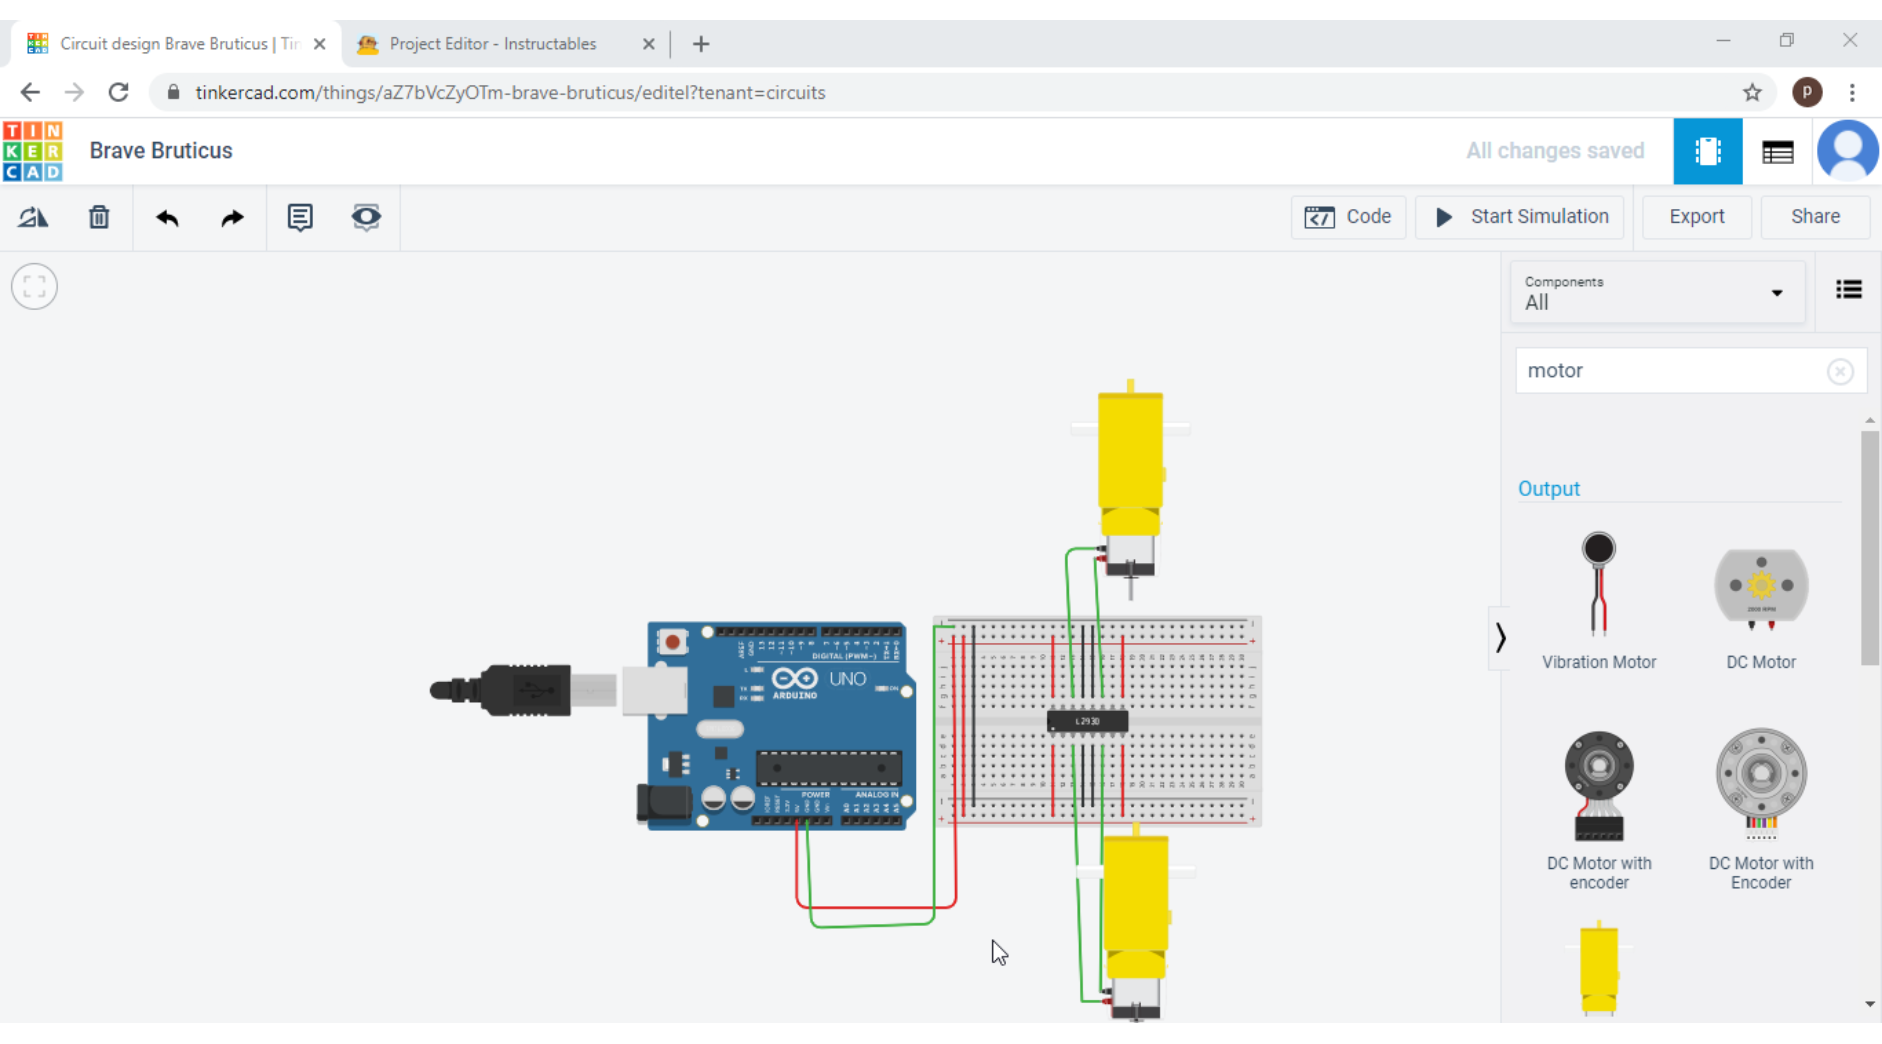Click the Output category heading

1549,489
